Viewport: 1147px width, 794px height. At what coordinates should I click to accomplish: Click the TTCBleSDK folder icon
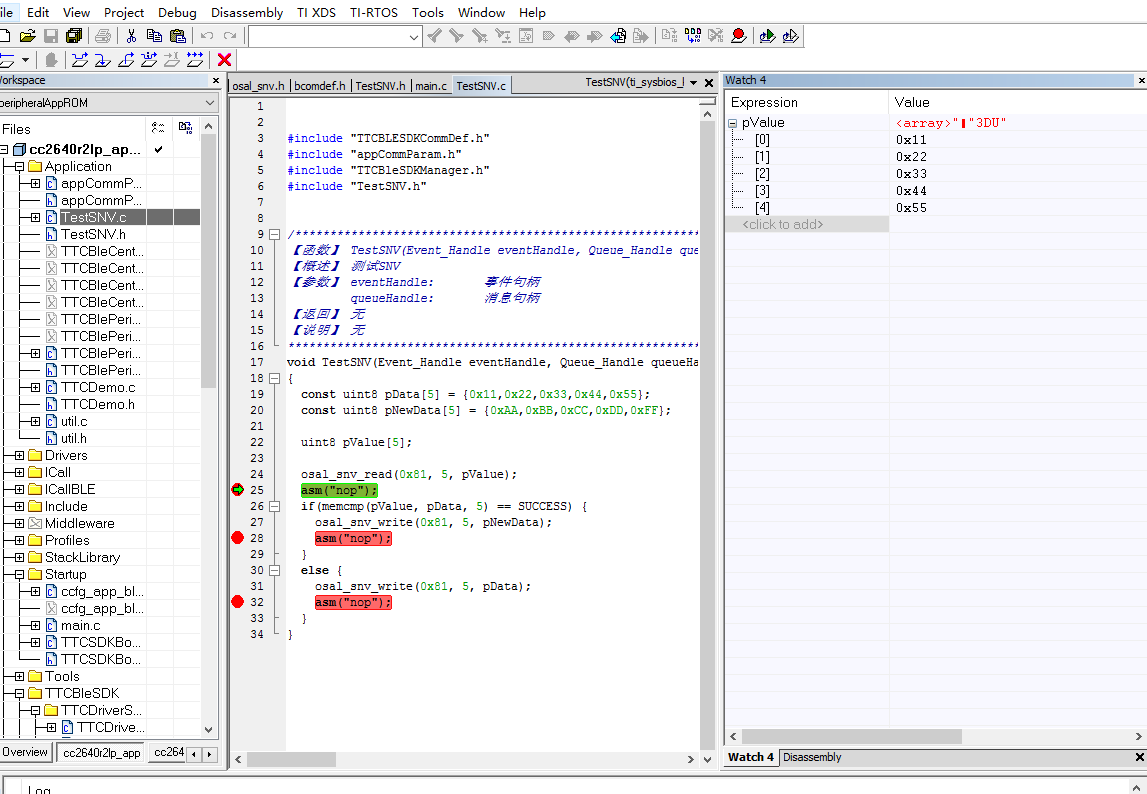pos(35,693)
